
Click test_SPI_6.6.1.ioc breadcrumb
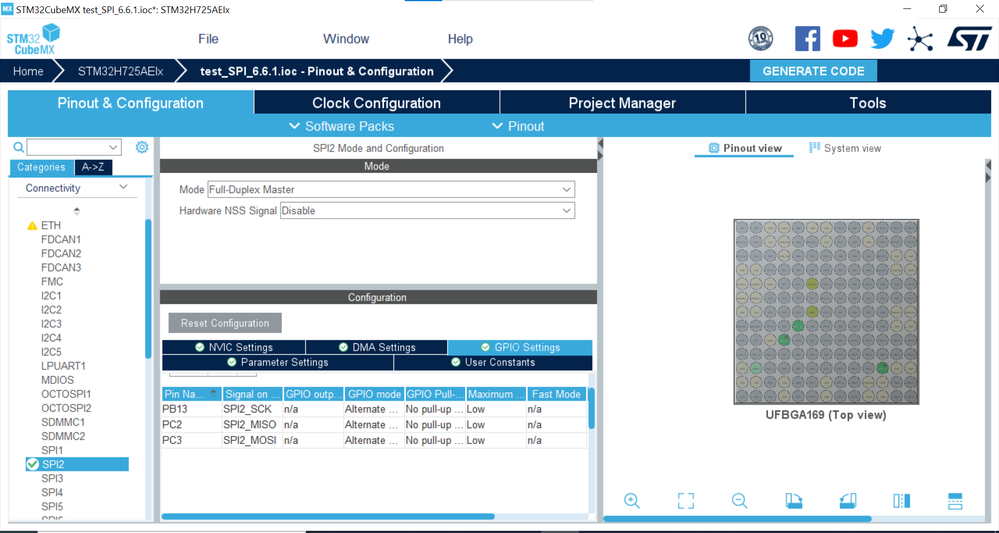[317, 71]
